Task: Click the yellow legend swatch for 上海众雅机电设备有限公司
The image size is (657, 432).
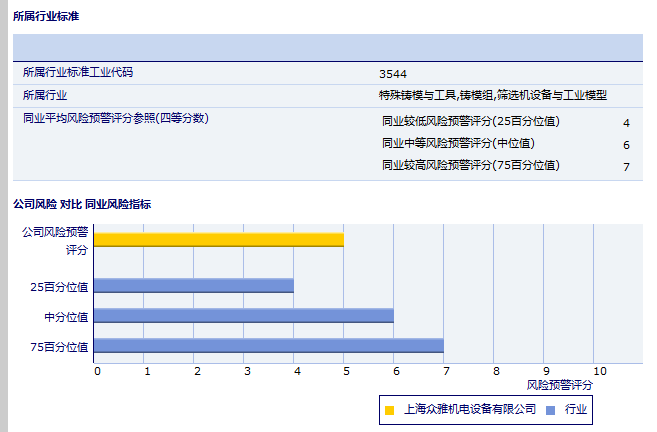Action: [x=390, y=409]
